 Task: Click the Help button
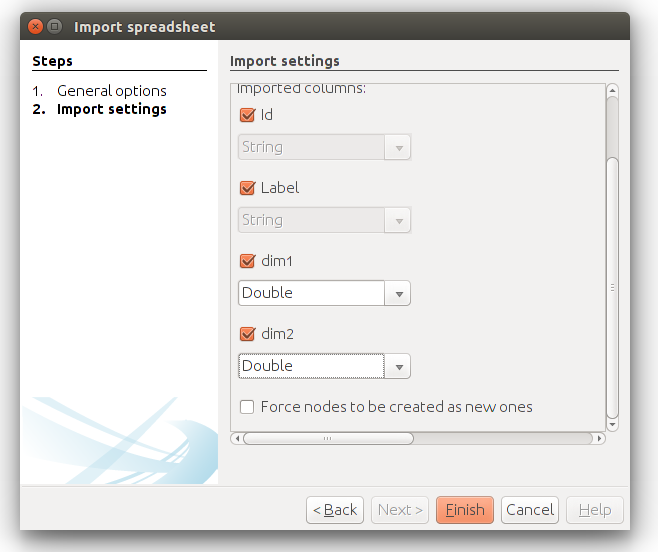click(x=595, y=510)
